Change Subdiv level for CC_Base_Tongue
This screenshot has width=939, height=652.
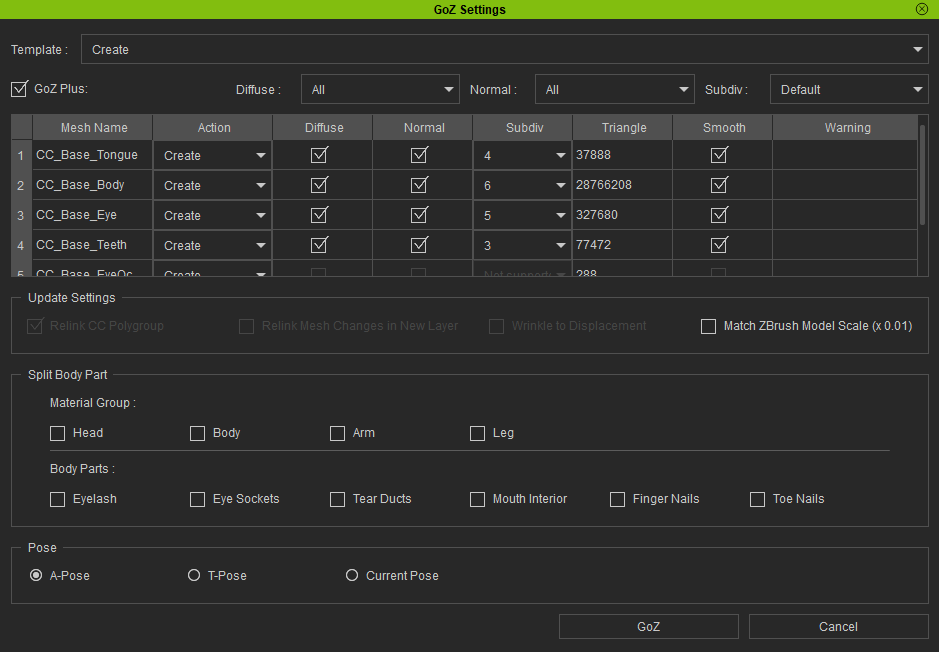[x=523, y=155]
